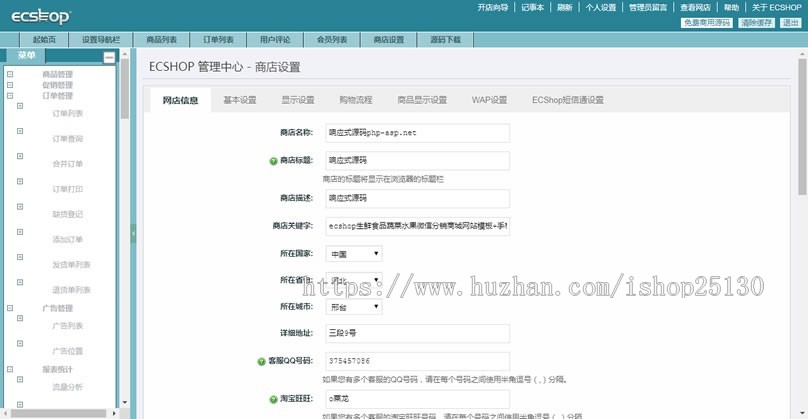Open the 帮助 link
The height and width of the screenshot is (419, 808).
click(x=731, y=7)
